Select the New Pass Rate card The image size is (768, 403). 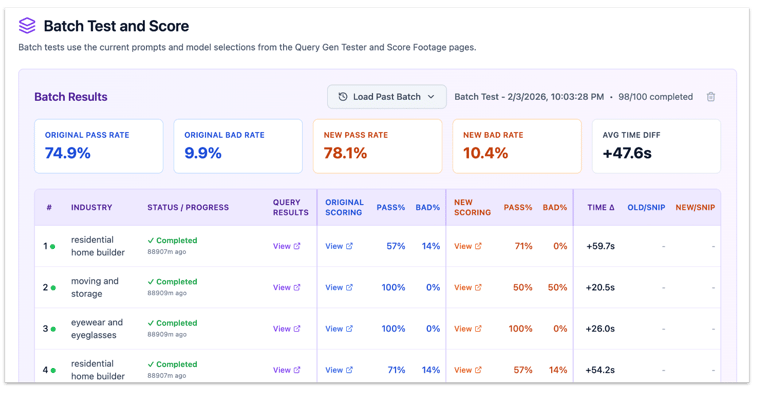378,146
